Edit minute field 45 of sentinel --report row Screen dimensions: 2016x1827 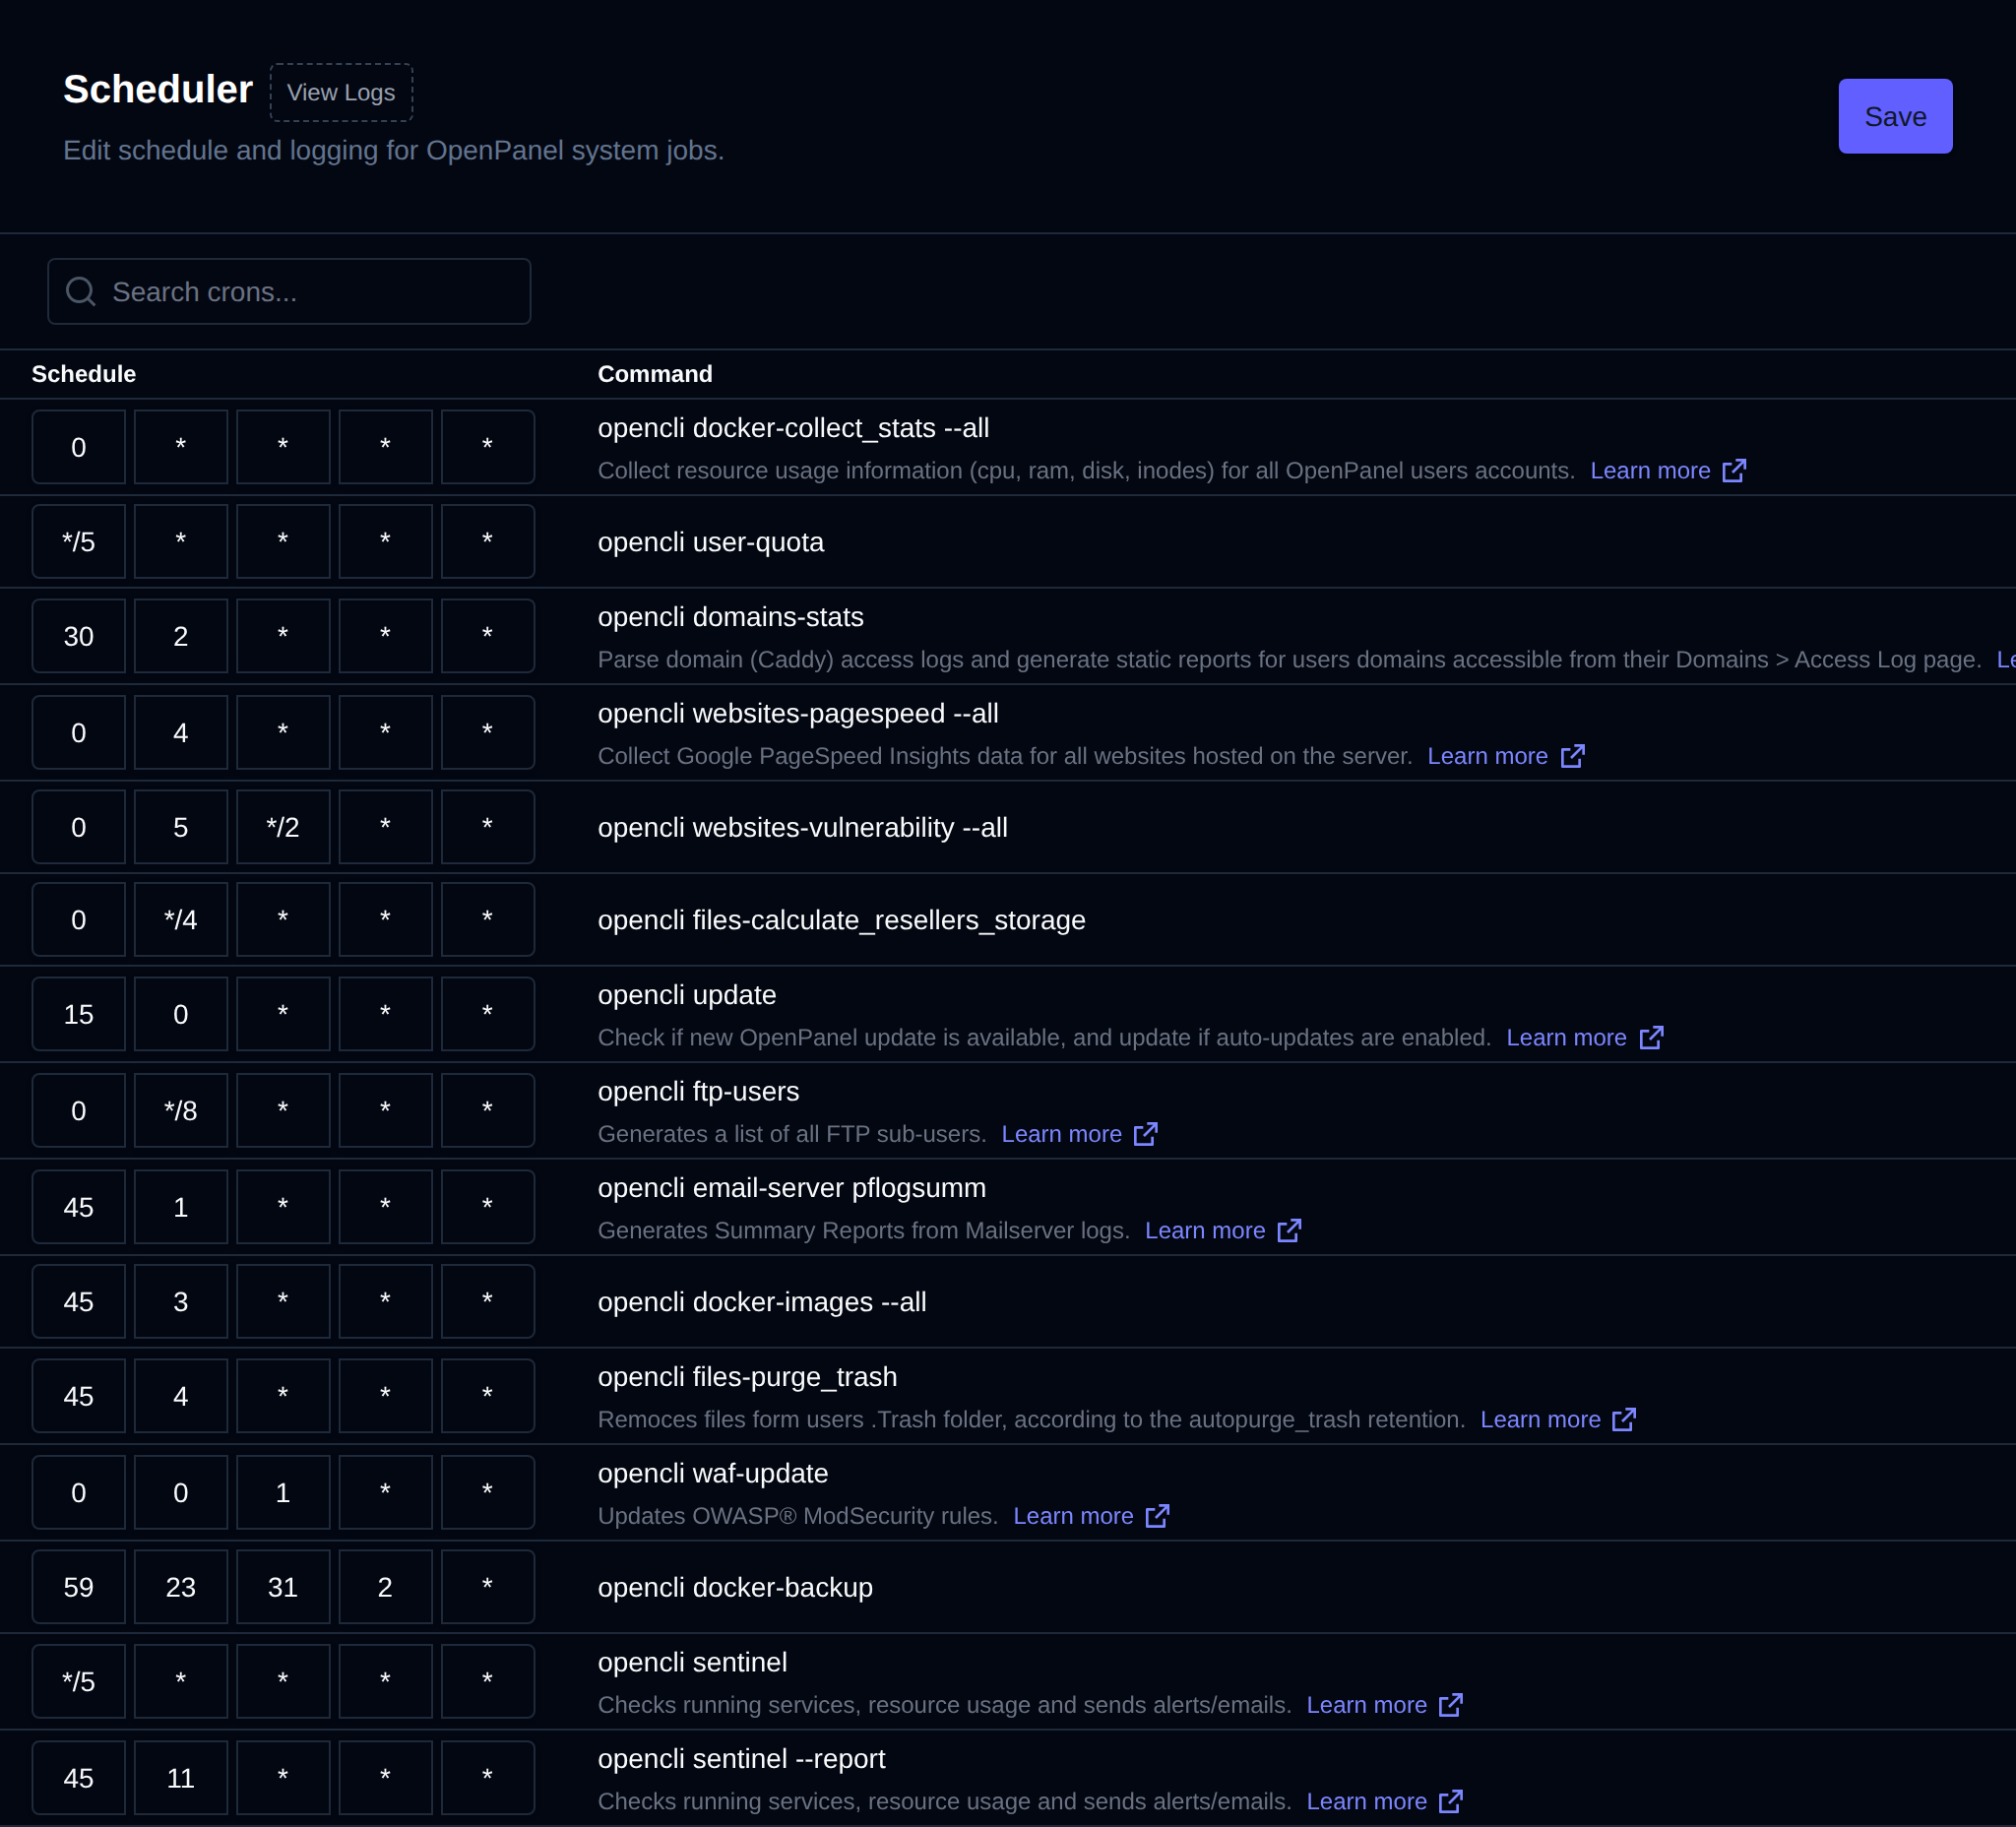(79, 1779)
